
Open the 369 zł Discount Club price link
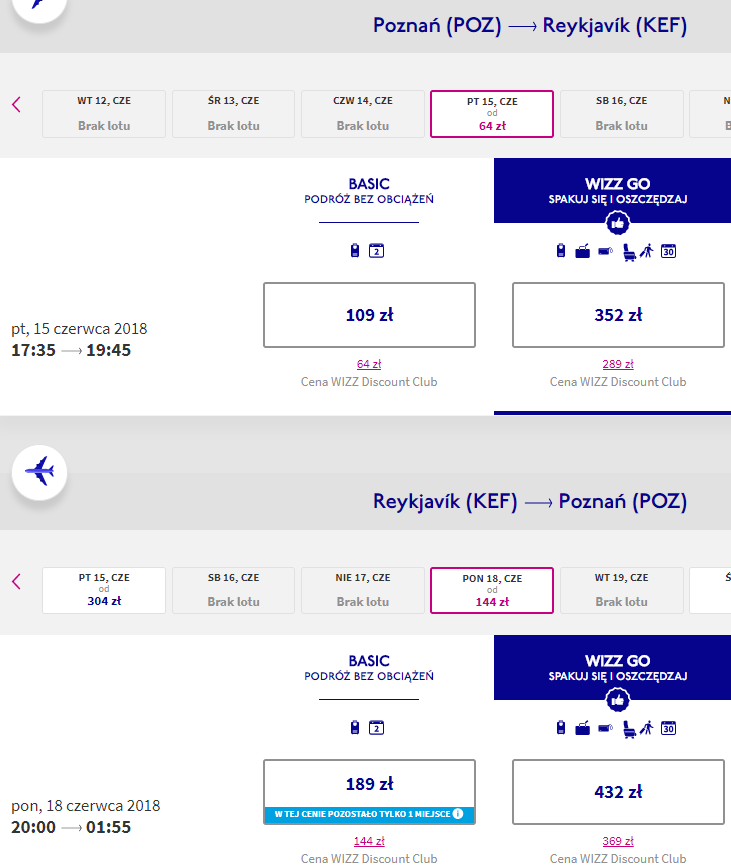click(618, 841)
